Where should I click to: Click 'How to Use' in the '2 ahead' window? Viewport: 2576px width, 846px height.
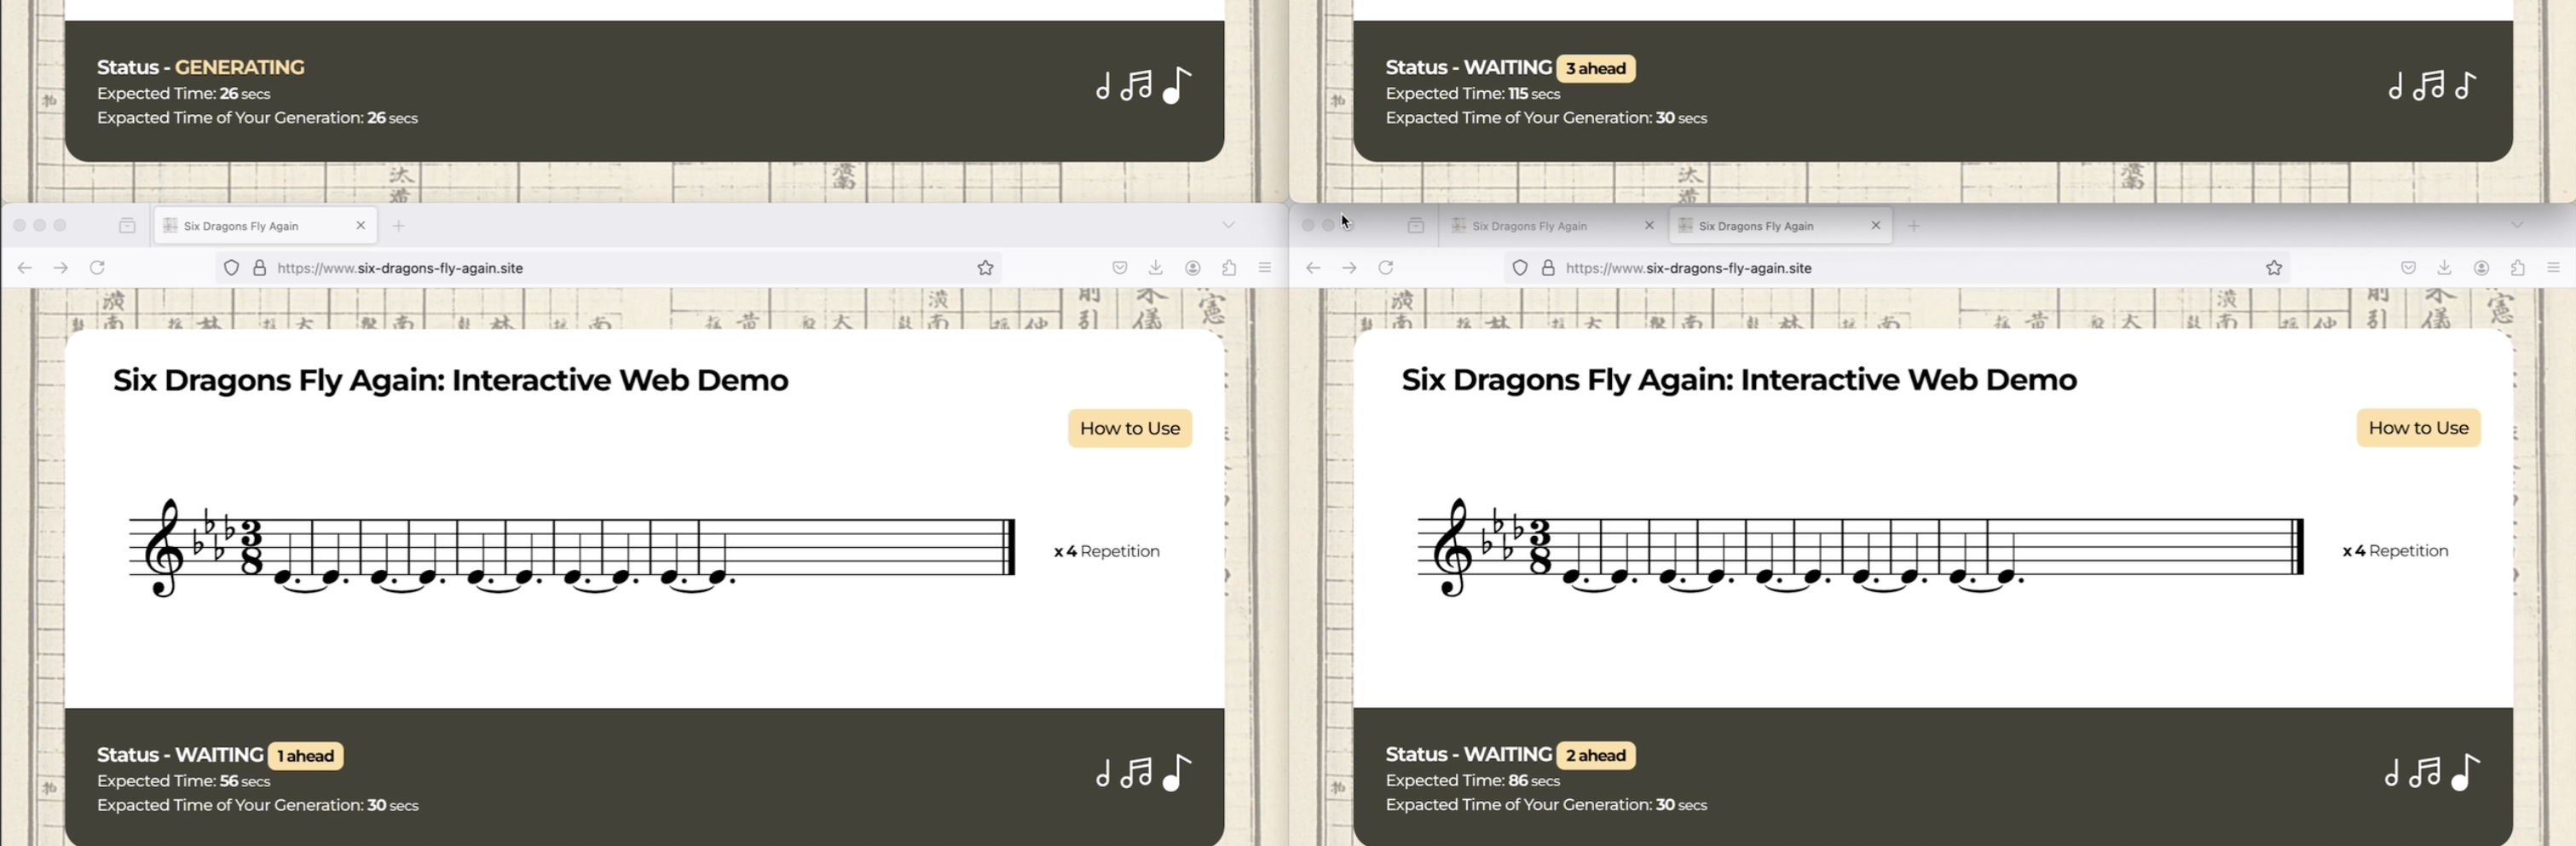pyautogui.click(x=2418, y=428)
